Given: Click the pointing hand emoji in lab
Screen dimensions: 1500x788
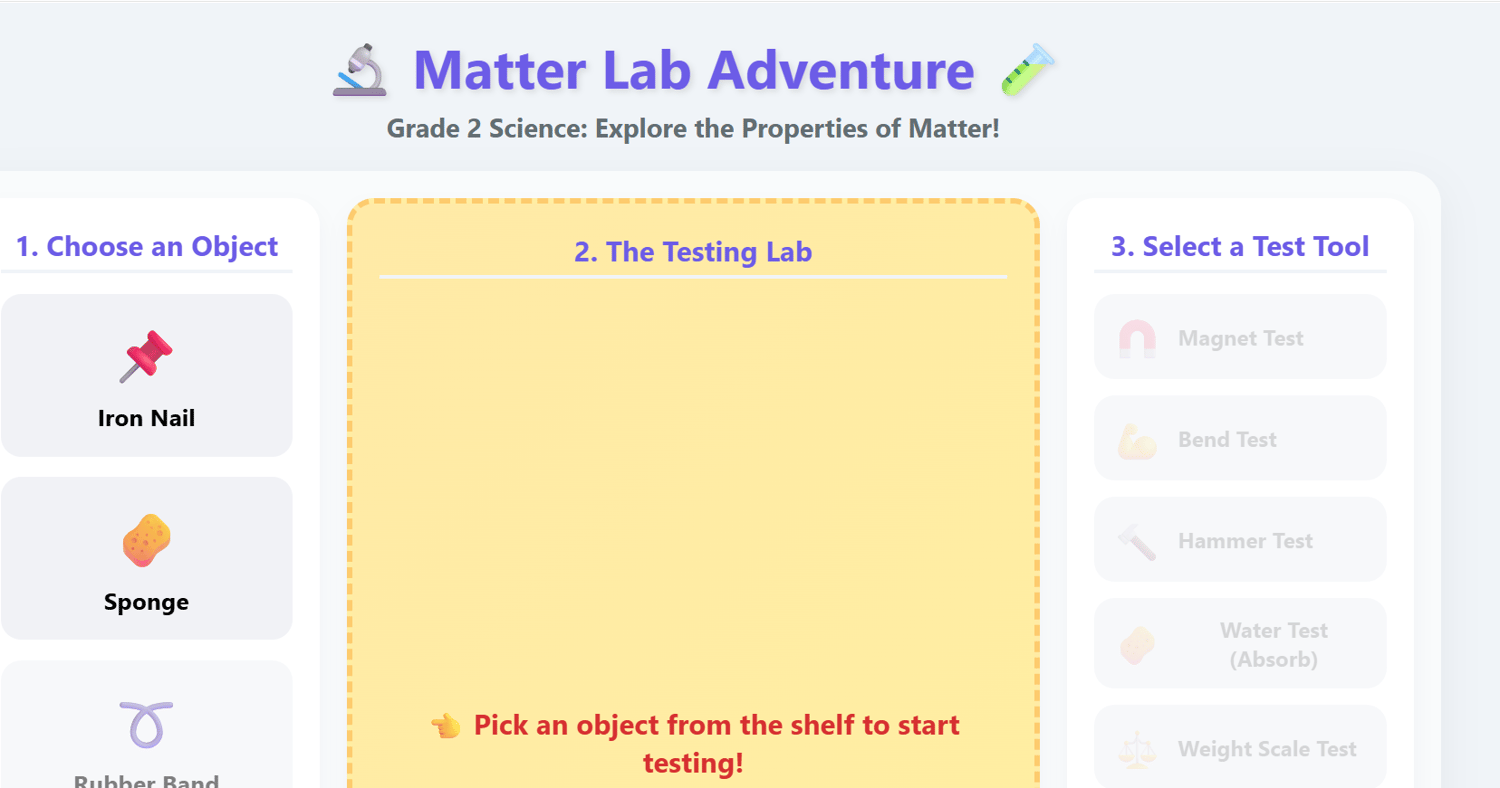Looking at the screenshot, I should (x=445, y=726).
